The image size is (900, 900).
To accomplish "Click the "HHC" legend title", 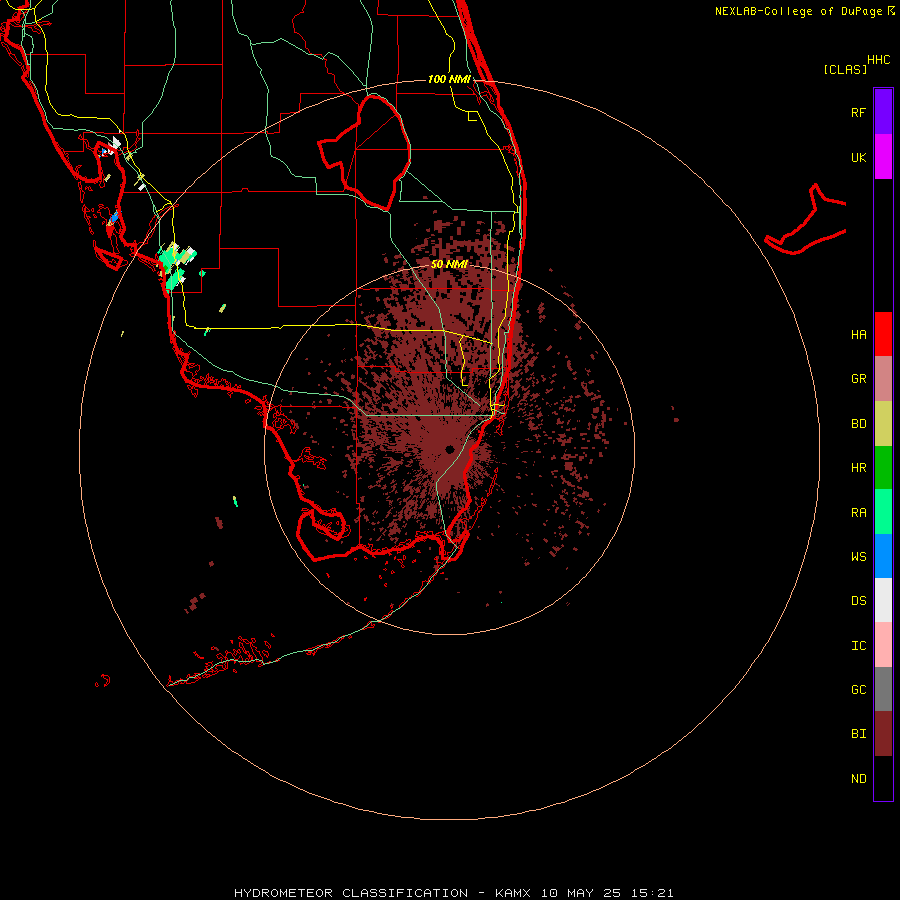I will click(879, 60).
